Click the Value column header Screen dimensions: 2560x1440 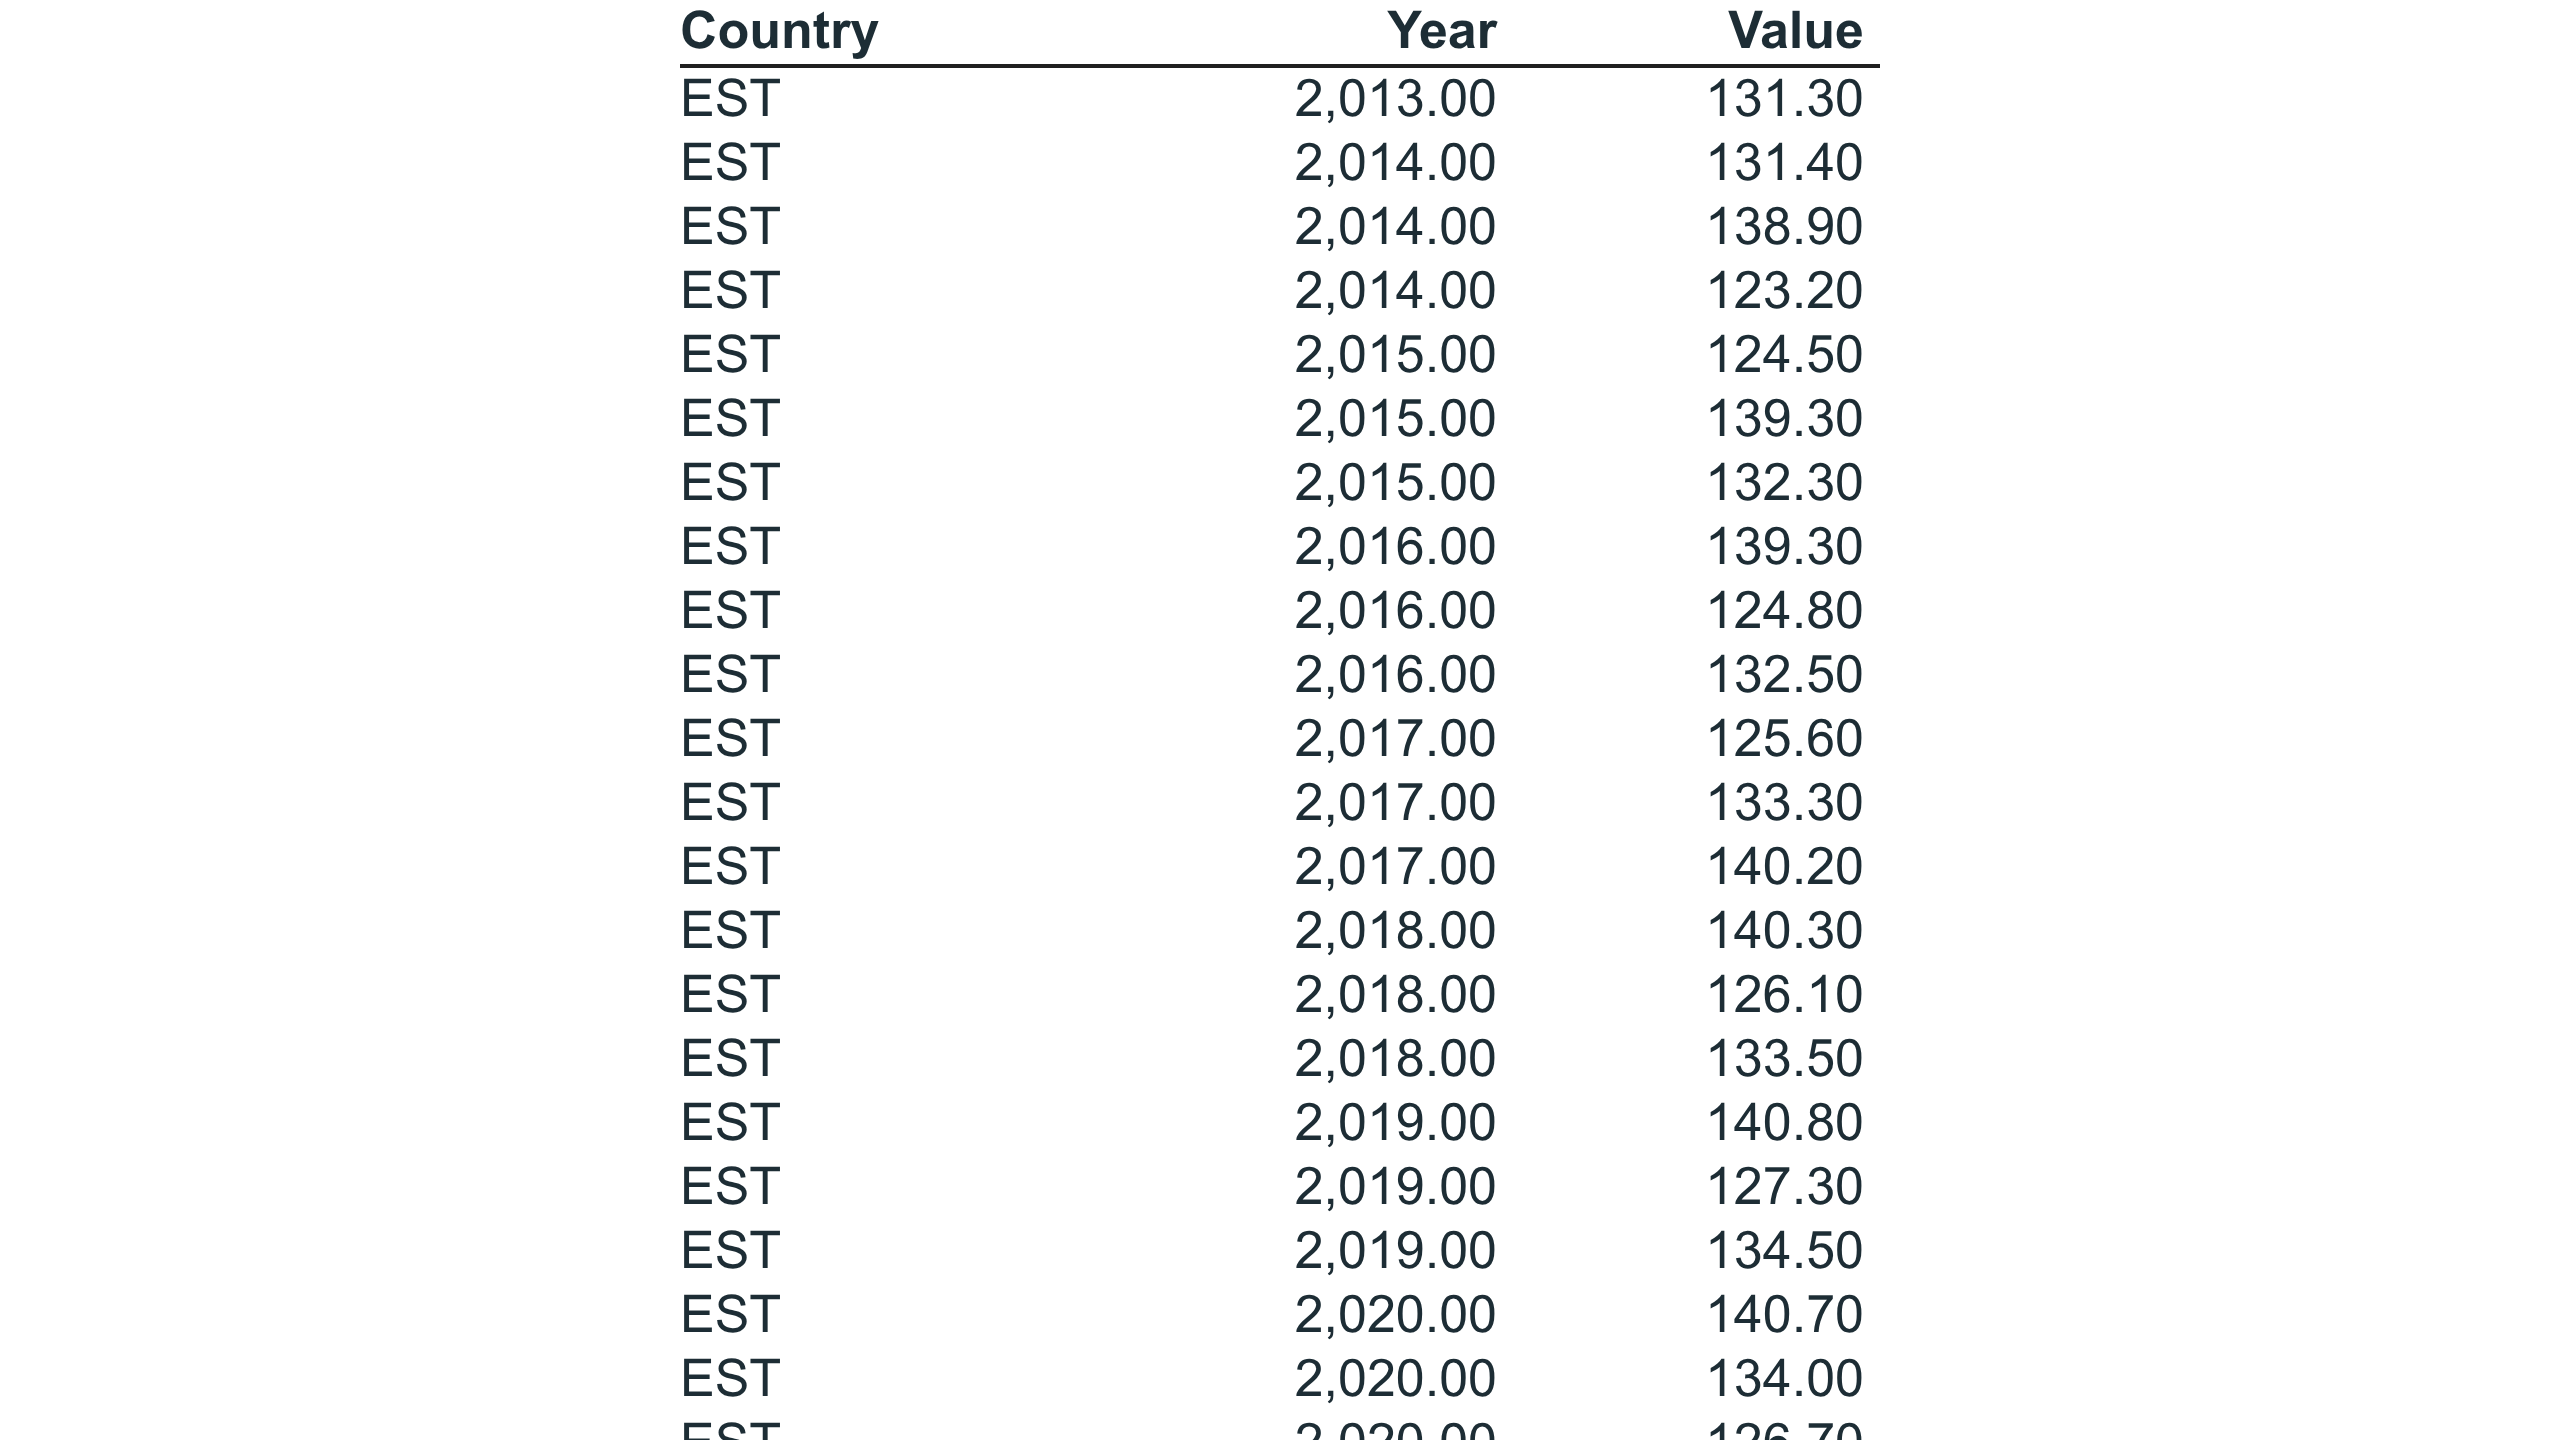[1795, 31]
